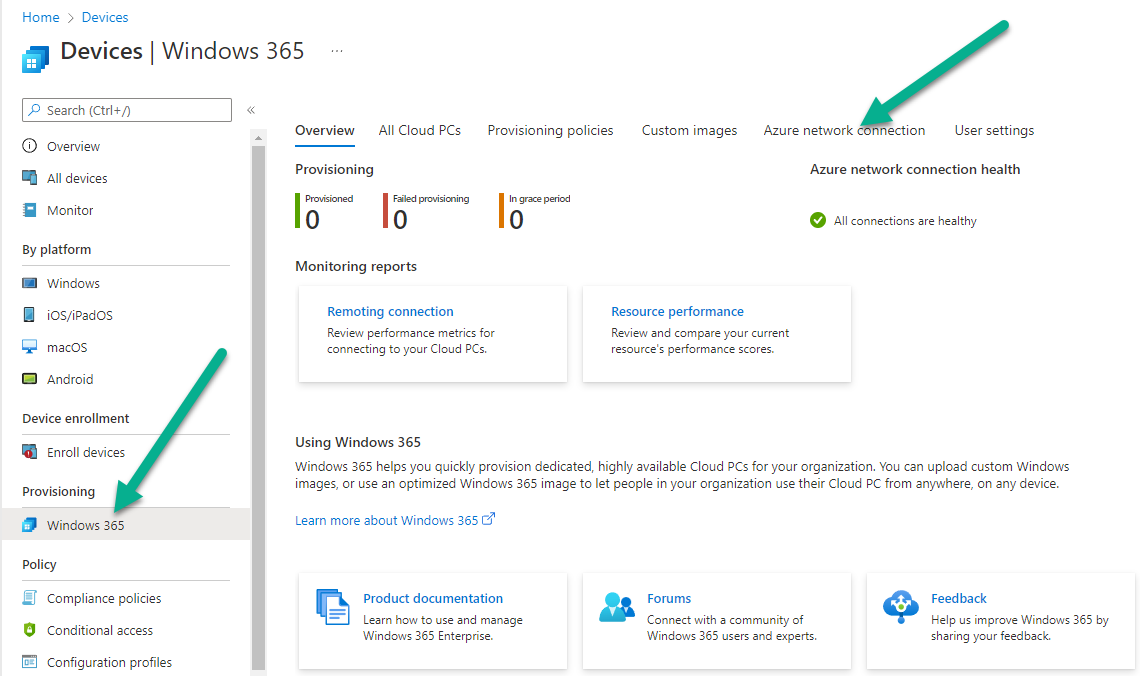Click the Azure network connection health heading
The width and height of the screenshot is (1140, 676).
coord(915,169)
